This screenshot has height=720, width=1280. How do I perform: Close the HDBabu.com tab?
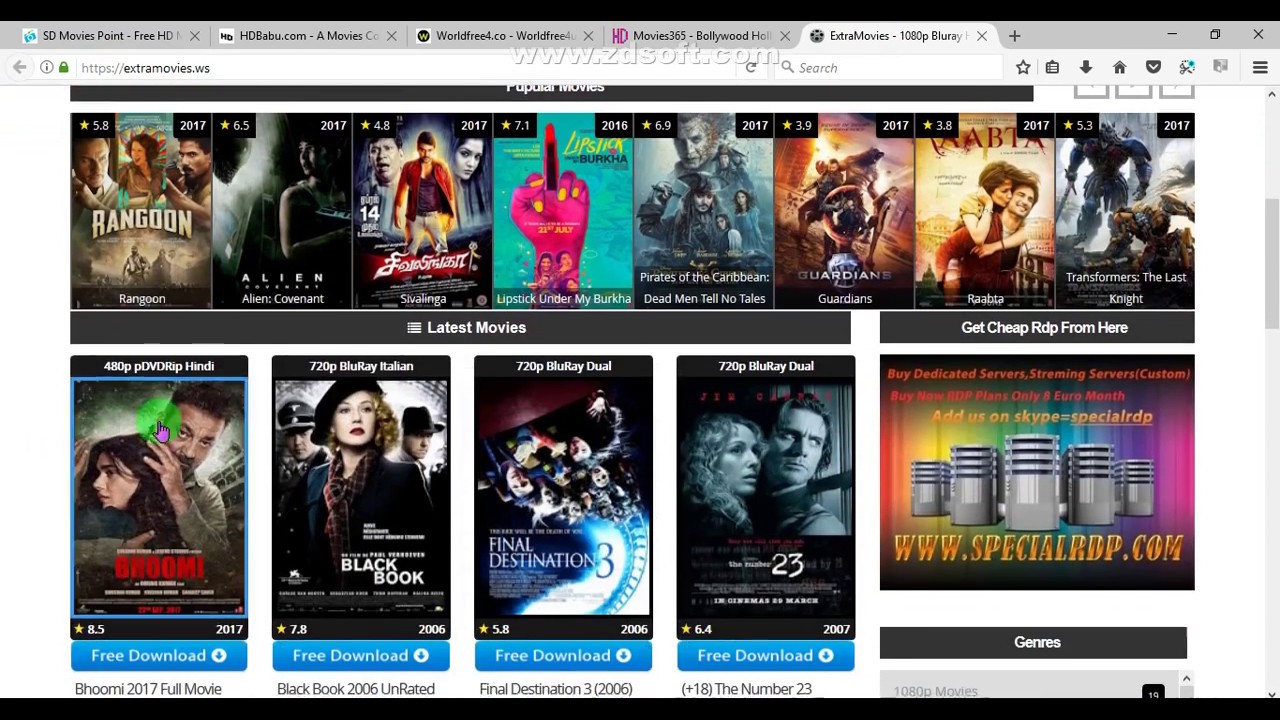click(x=392, y=35)
